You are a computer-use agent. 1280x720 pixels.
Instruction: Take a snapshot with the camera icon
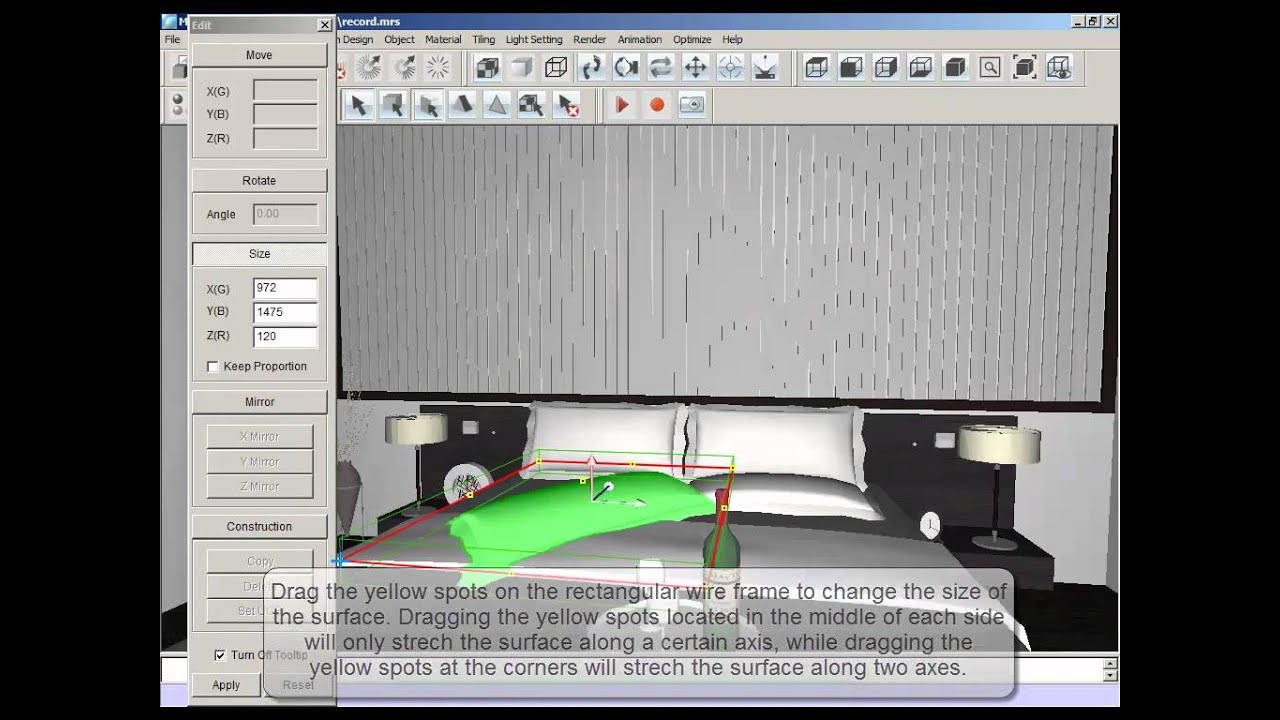tap(692, 104)
